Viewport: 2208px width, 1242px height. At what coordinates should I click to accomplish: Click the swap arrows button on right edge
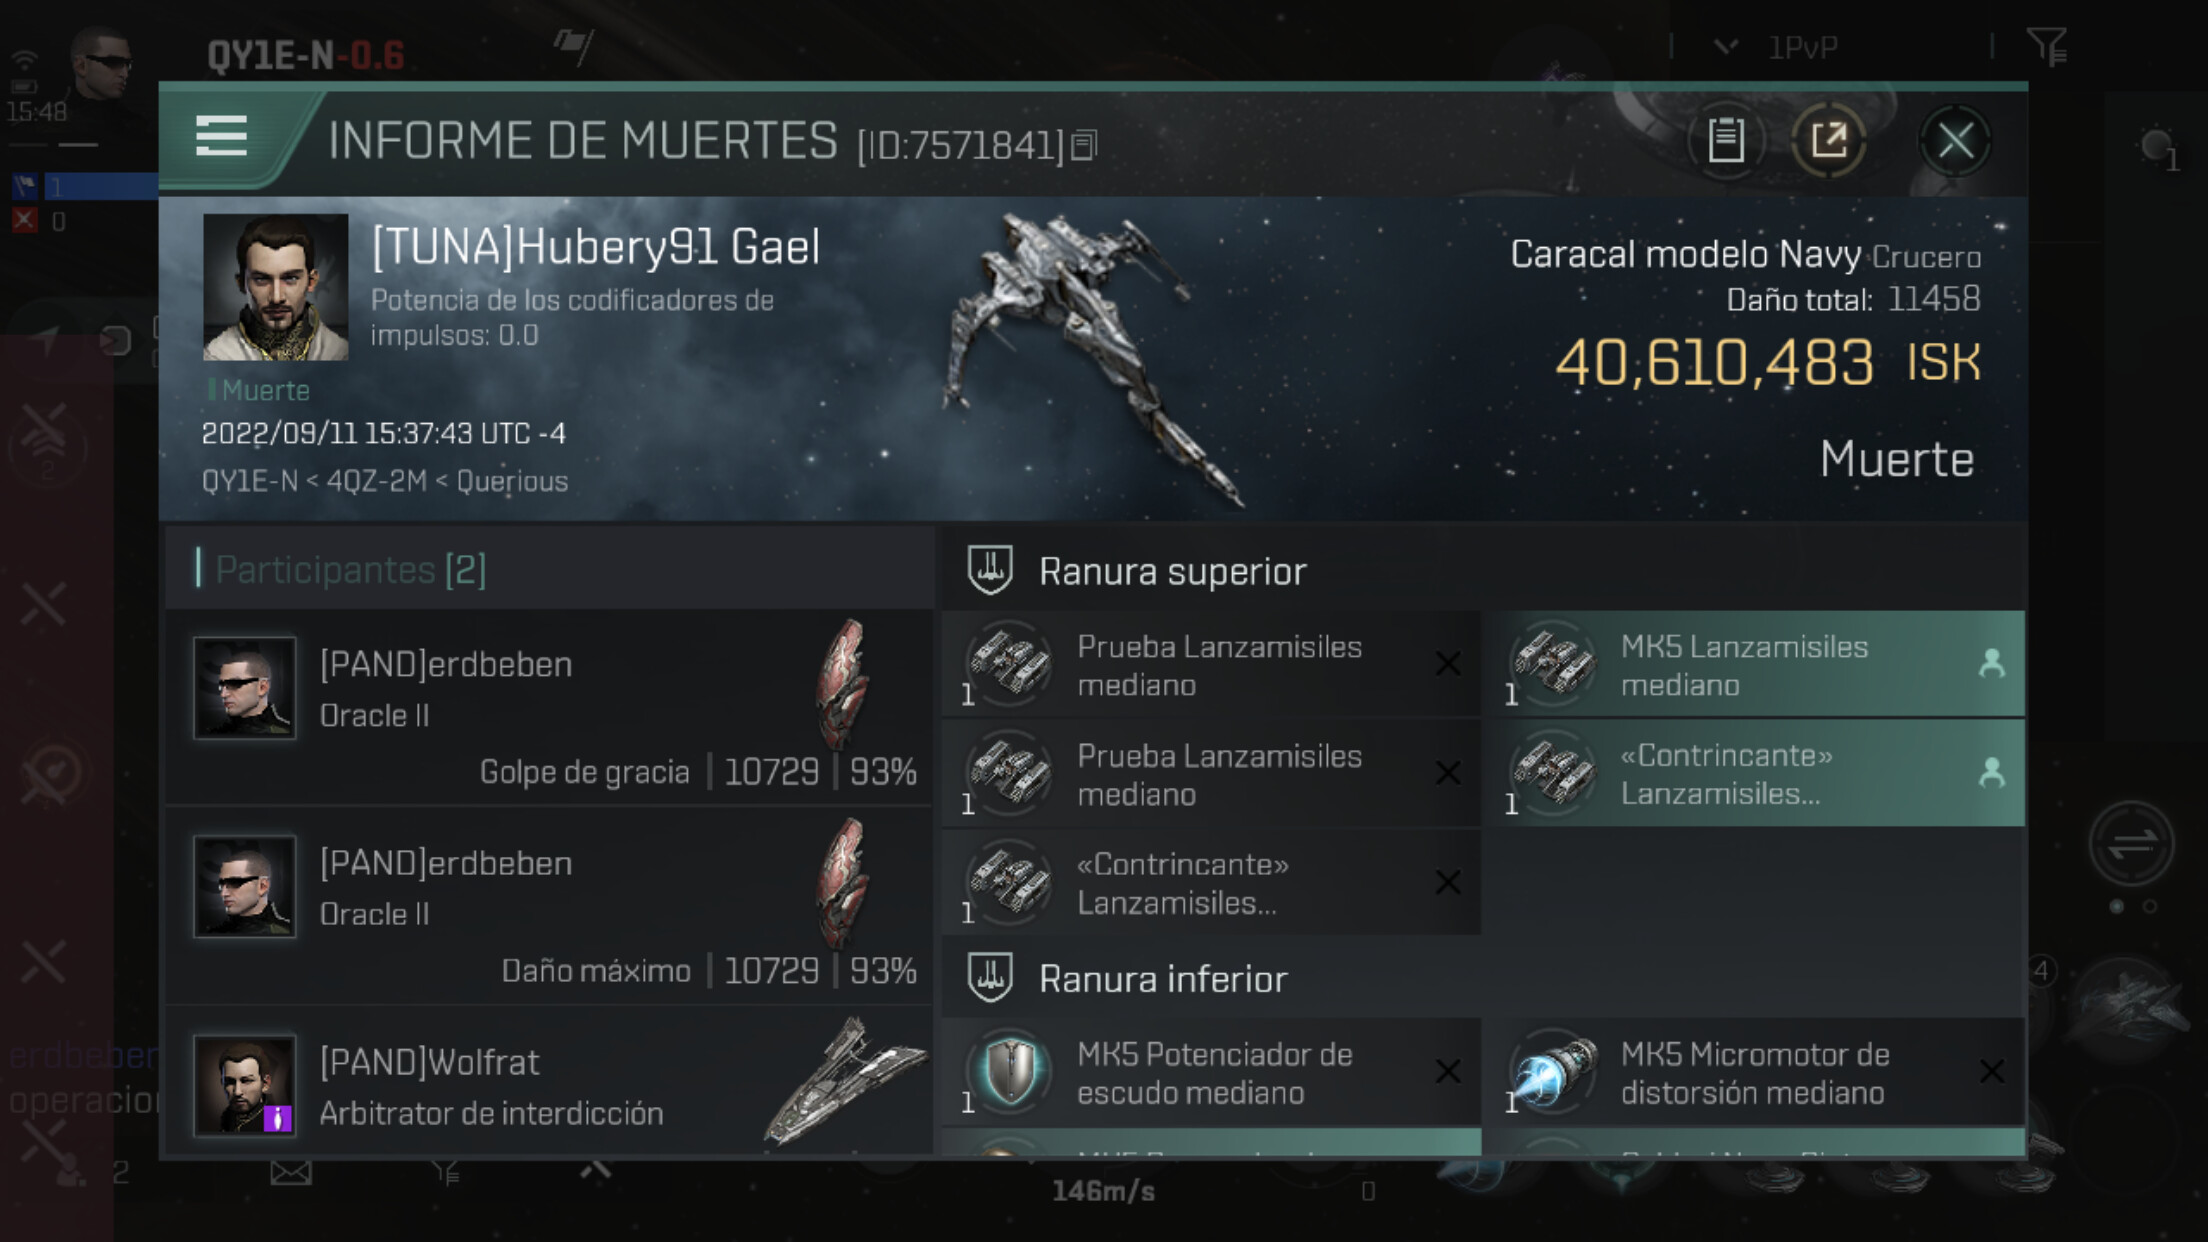(x=2131, y=844)
